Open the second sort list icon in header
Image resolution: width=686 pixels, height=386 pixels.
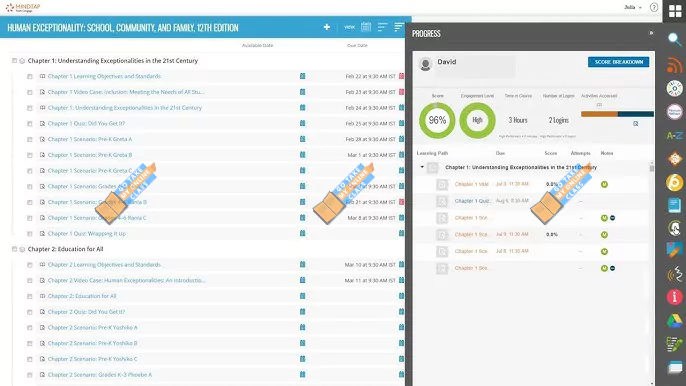[399, 27]
